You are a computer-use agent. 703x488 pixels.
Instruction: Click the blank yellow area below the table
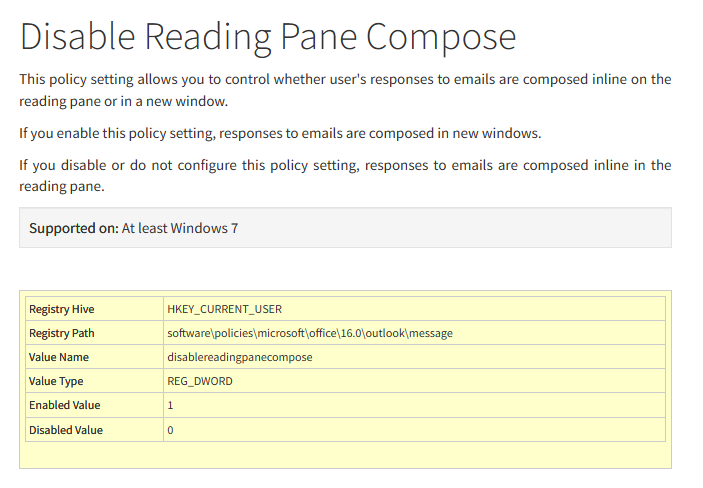pyautogui.click(x=345, y=455)
